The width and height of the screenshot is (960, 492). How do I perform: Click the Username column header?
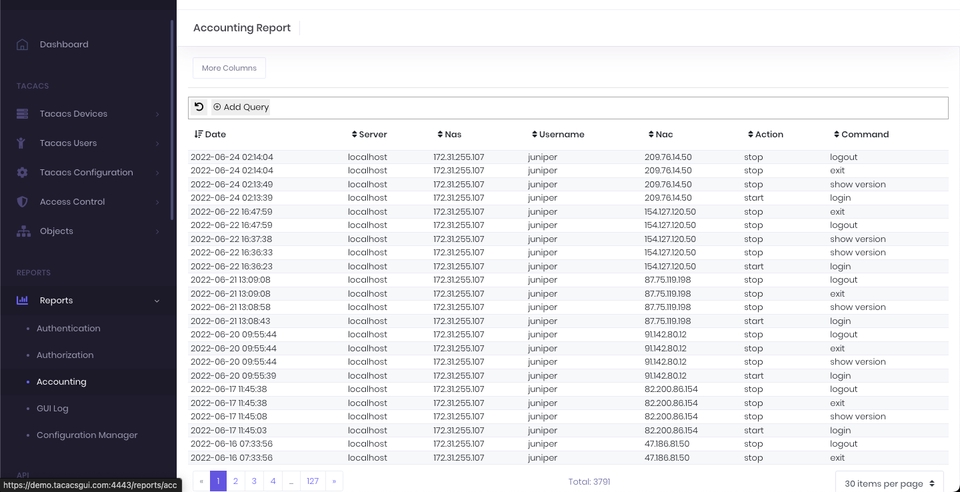[561, 135]
